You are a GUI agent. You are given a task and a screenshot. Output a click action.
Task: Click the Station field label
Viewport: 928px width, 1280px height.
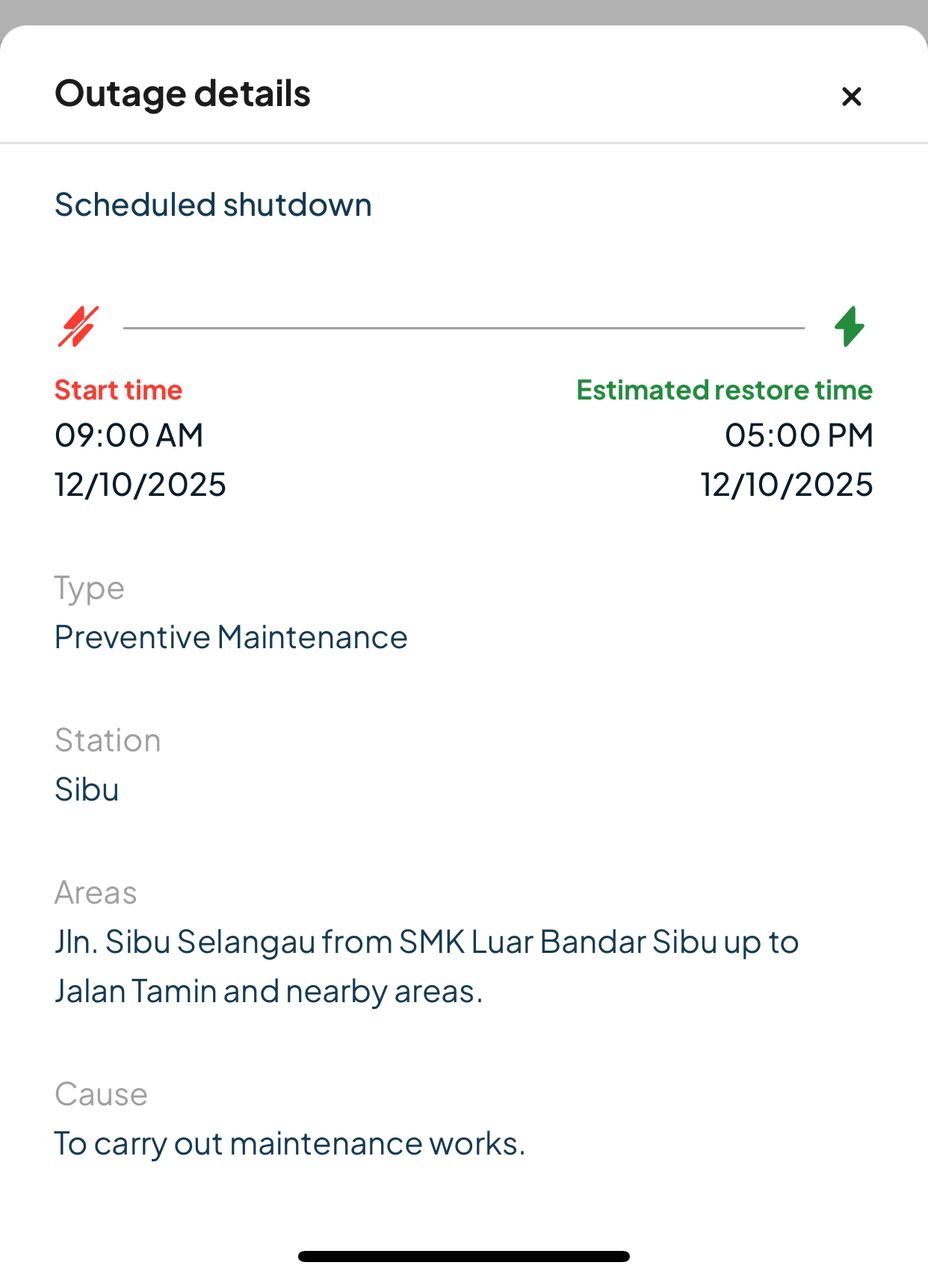[x=107, y=740]
